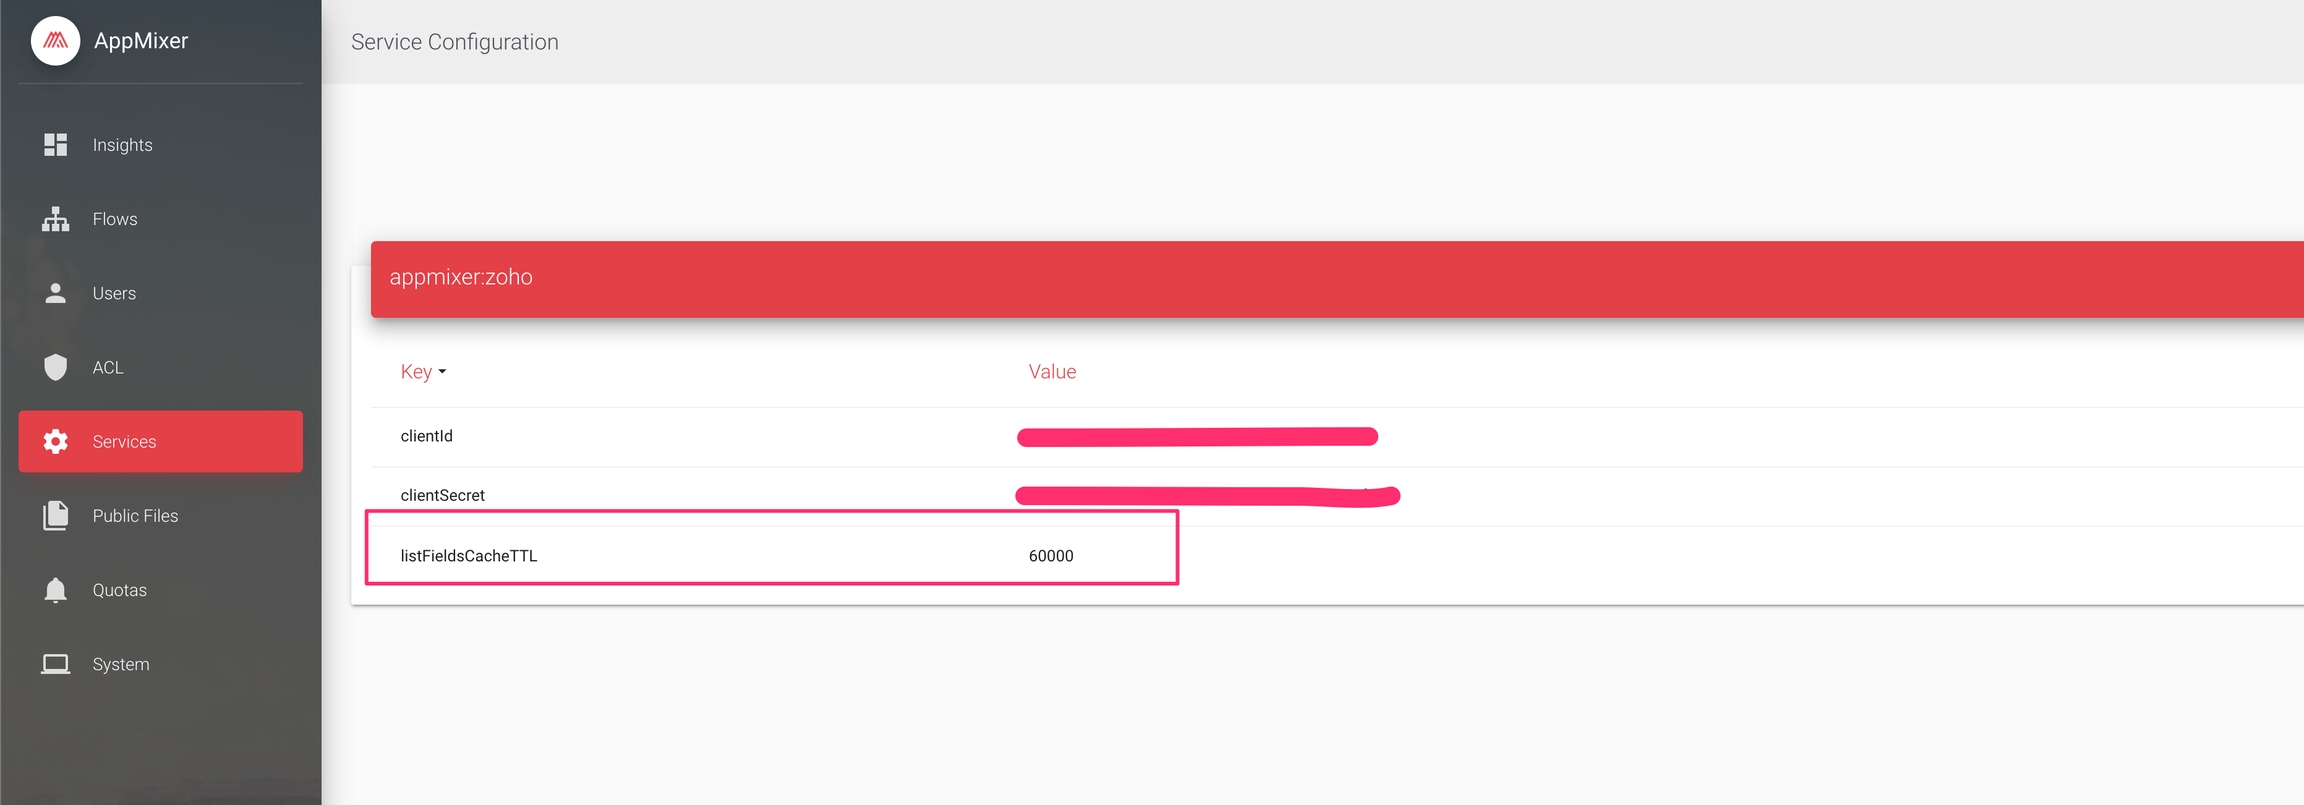Screen dimensions: 2304x805
Task: Click the ACL shield icon
Action: coord(55,367)
